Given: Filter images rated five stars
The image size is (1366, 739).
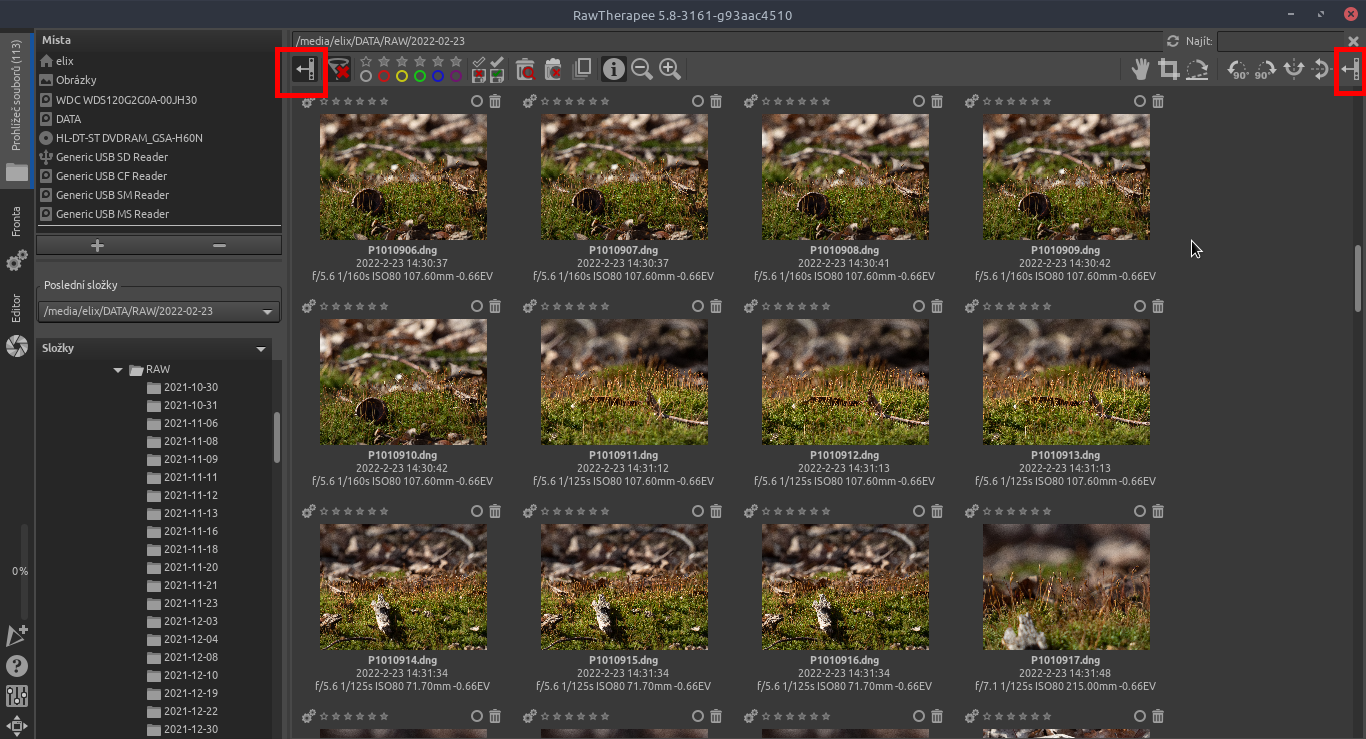Looking at the screenshot, I should (456, 61).
